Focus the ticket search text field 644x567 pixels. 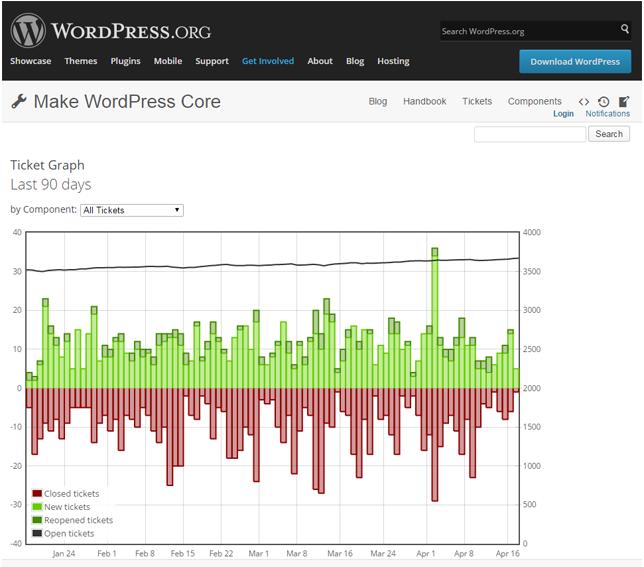pos(529,133)
